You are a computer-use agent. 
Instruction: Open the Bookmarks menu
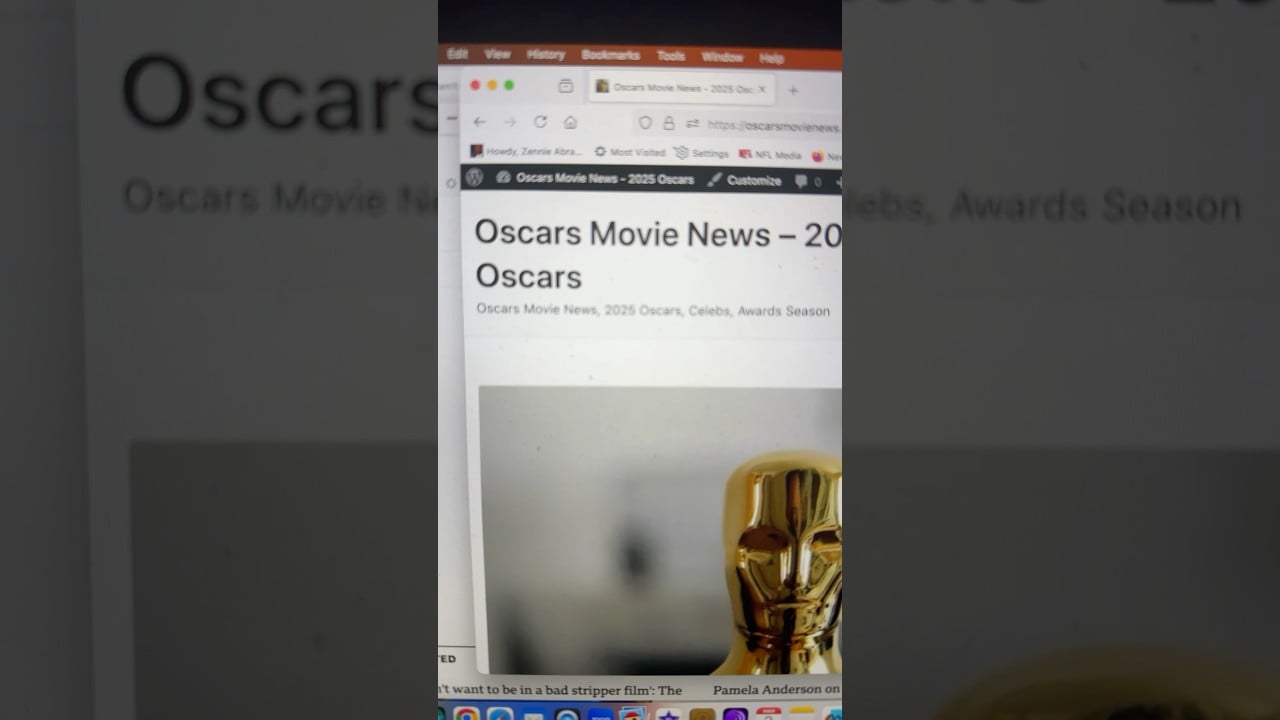coord(611,56)
